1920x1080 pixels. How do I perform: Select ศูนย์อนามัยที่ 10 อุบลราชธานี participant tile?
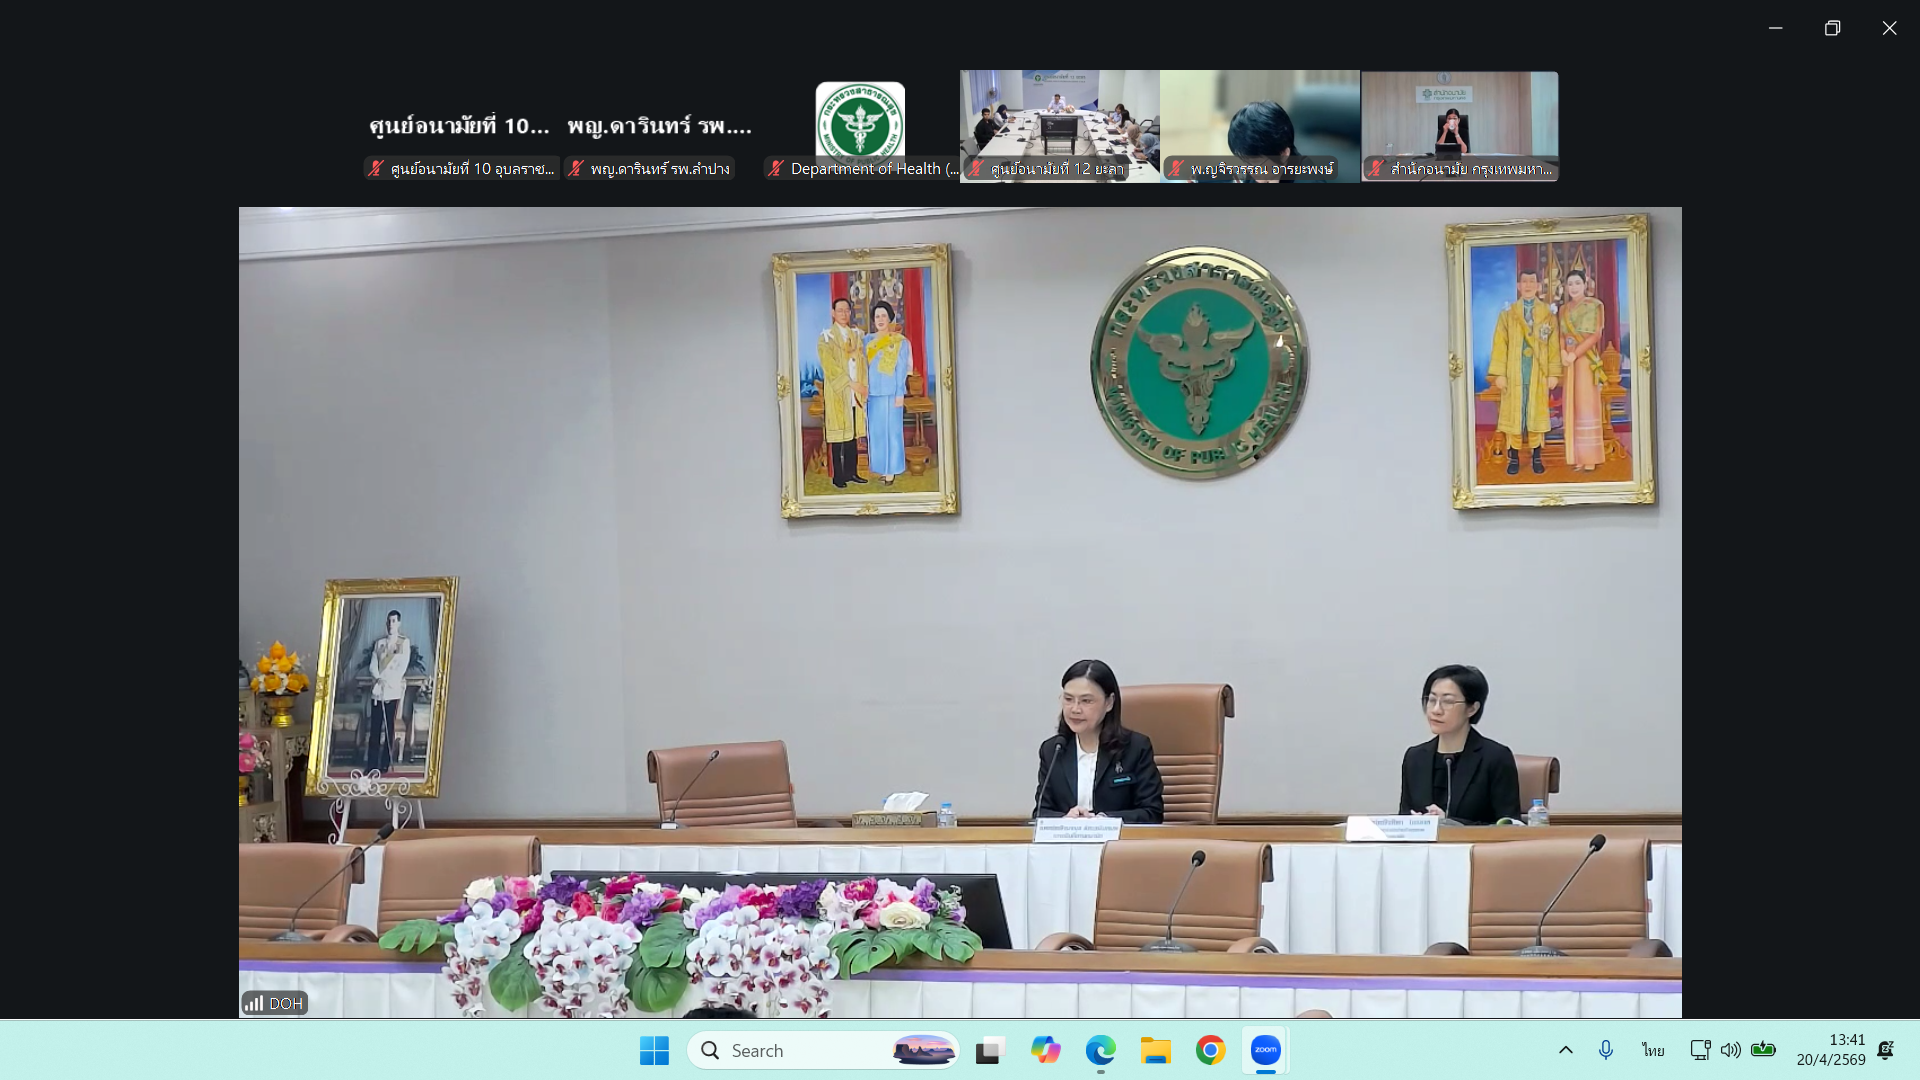(x=459, y=127)
